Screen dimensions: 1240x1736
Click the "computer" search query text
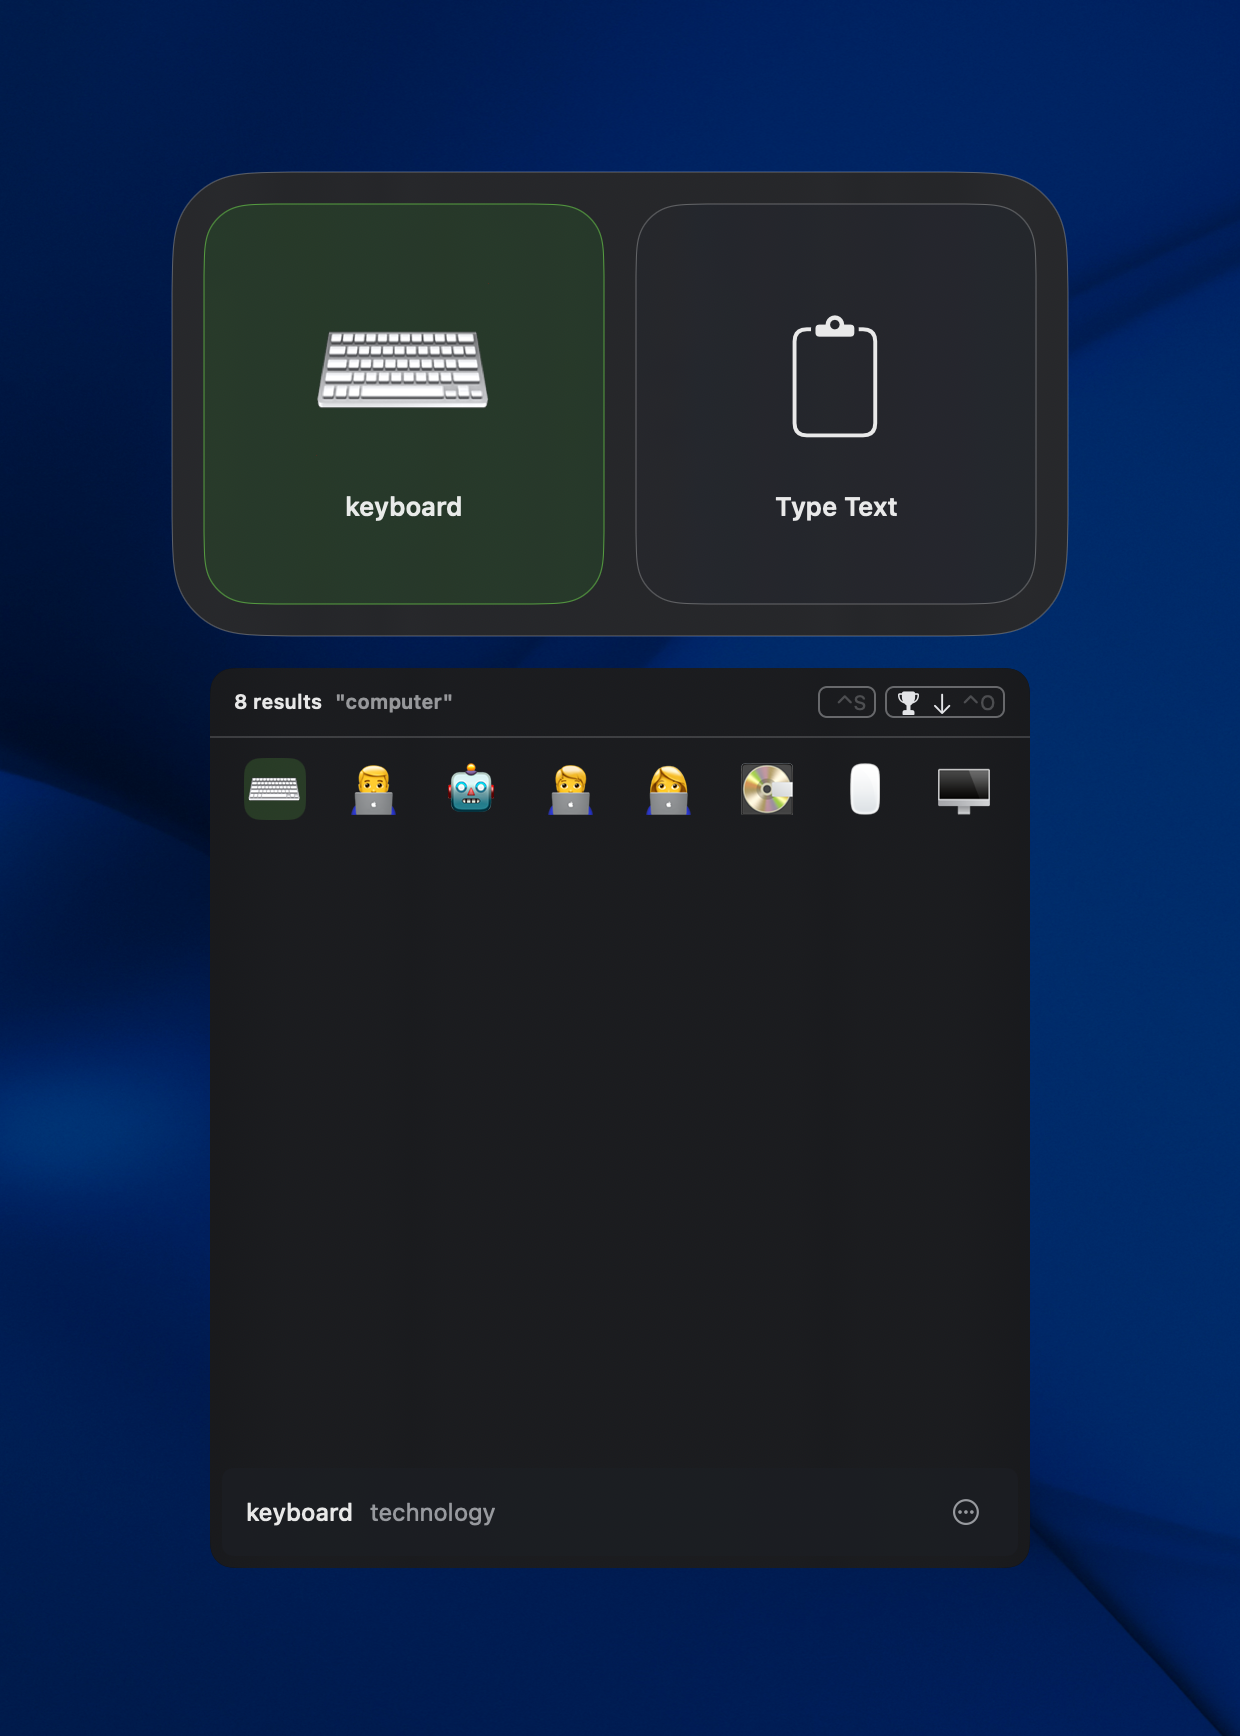[394, 702]
